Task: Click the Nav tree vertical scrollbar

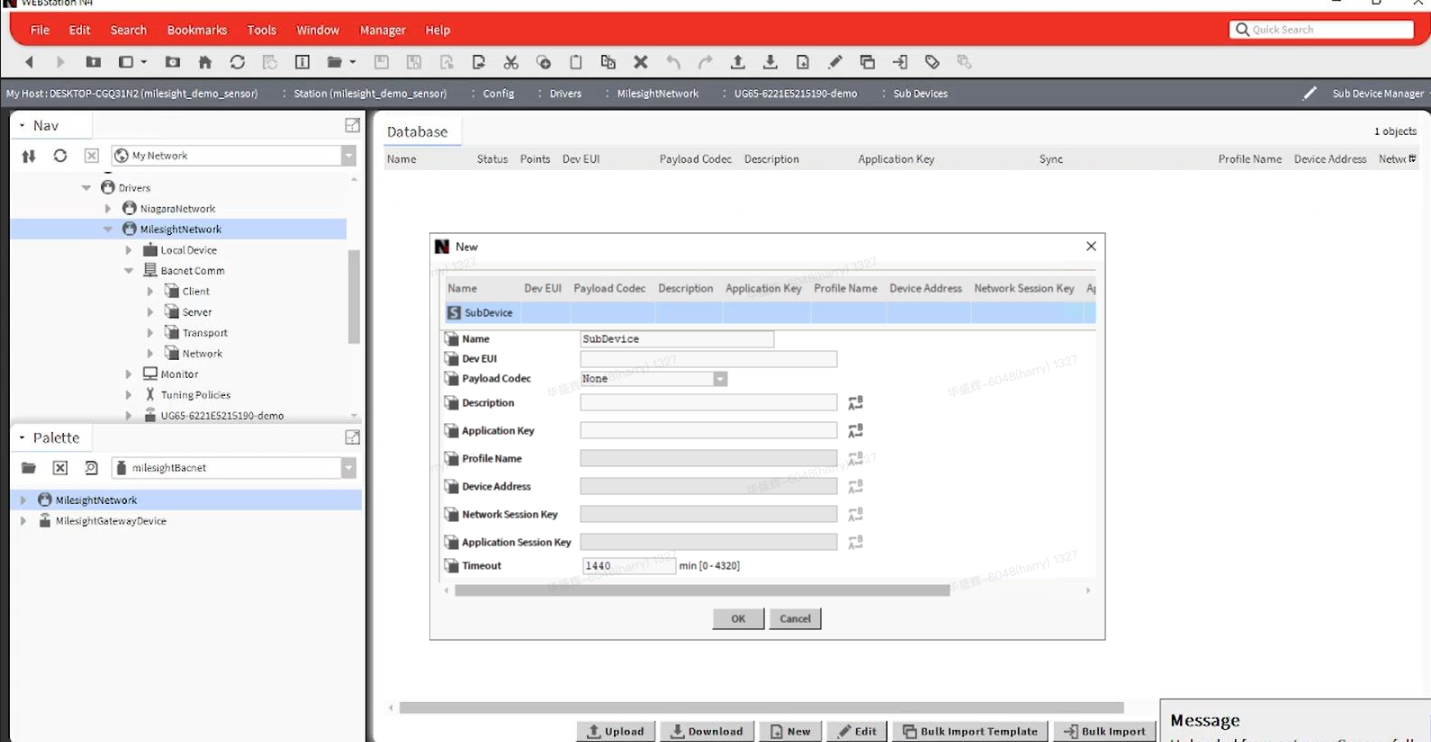Action: click(353, 296)
